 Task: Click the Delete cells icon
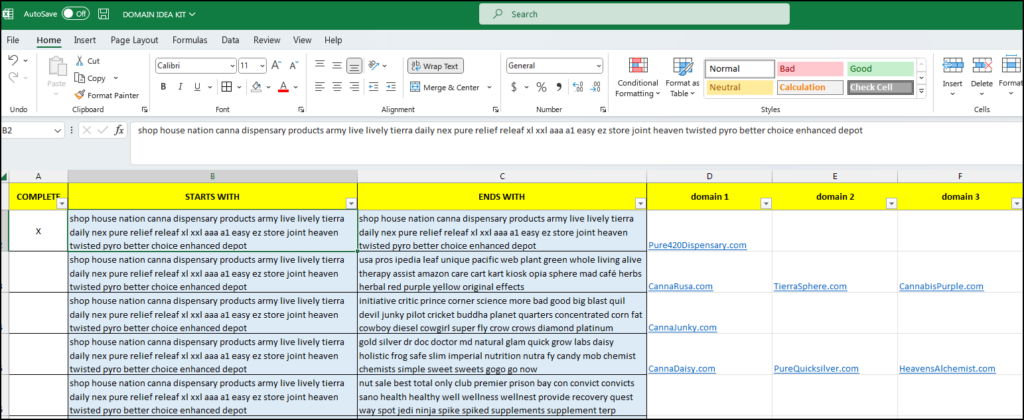point(982,66)
